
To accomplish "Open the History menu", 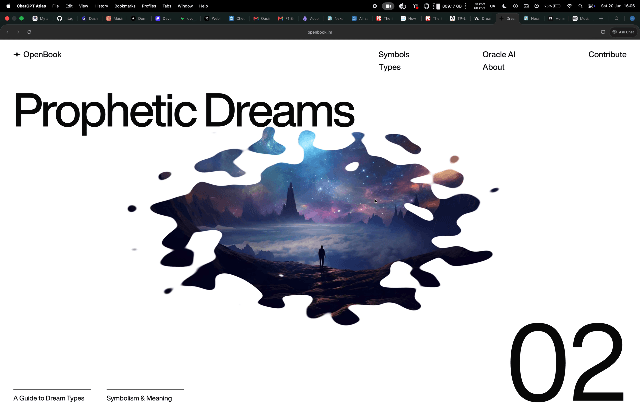I will 102,6.
